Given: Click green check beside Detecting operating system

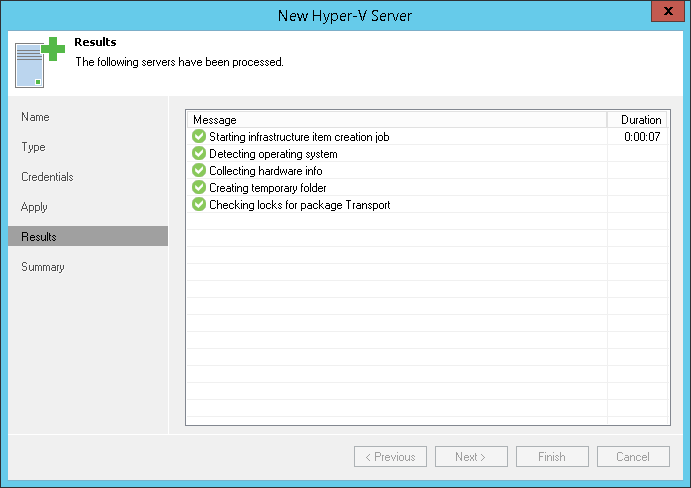Looking at the screenshot, I should [x=199, y=154].
